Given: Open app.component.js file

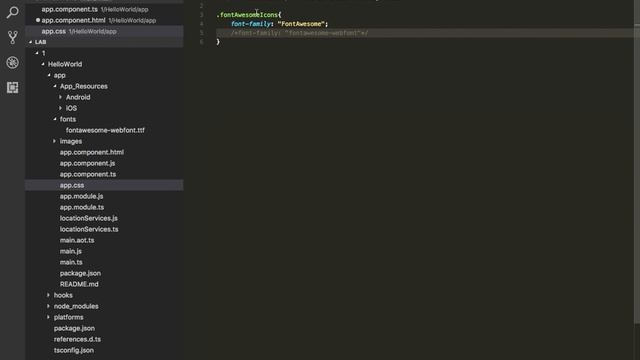Looking at the screenshot, I should pos(87,163).
